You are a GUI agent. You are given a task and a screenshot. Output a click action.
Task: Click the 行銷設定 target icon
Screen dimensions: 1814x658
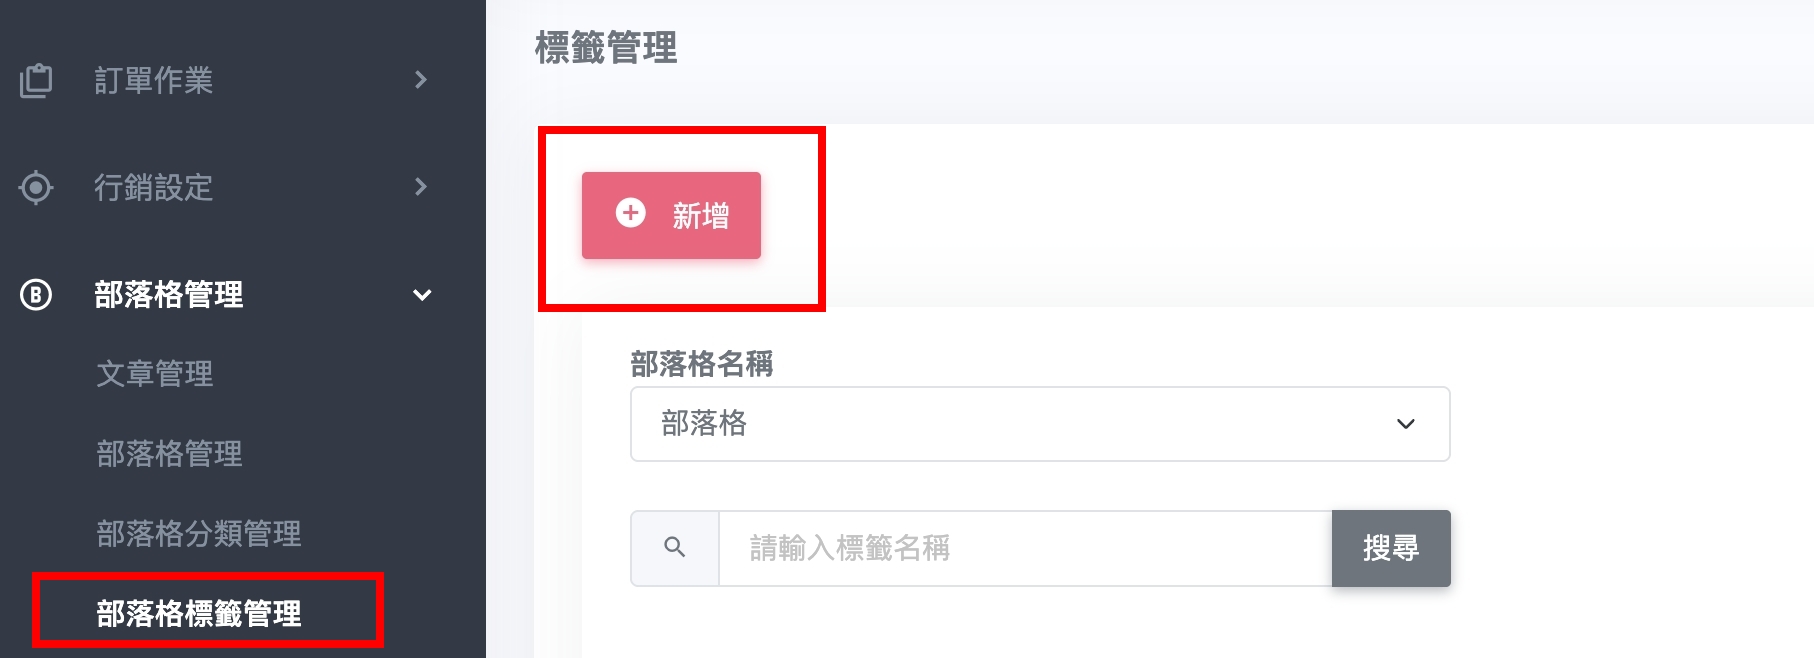click(x=36, y=187)
